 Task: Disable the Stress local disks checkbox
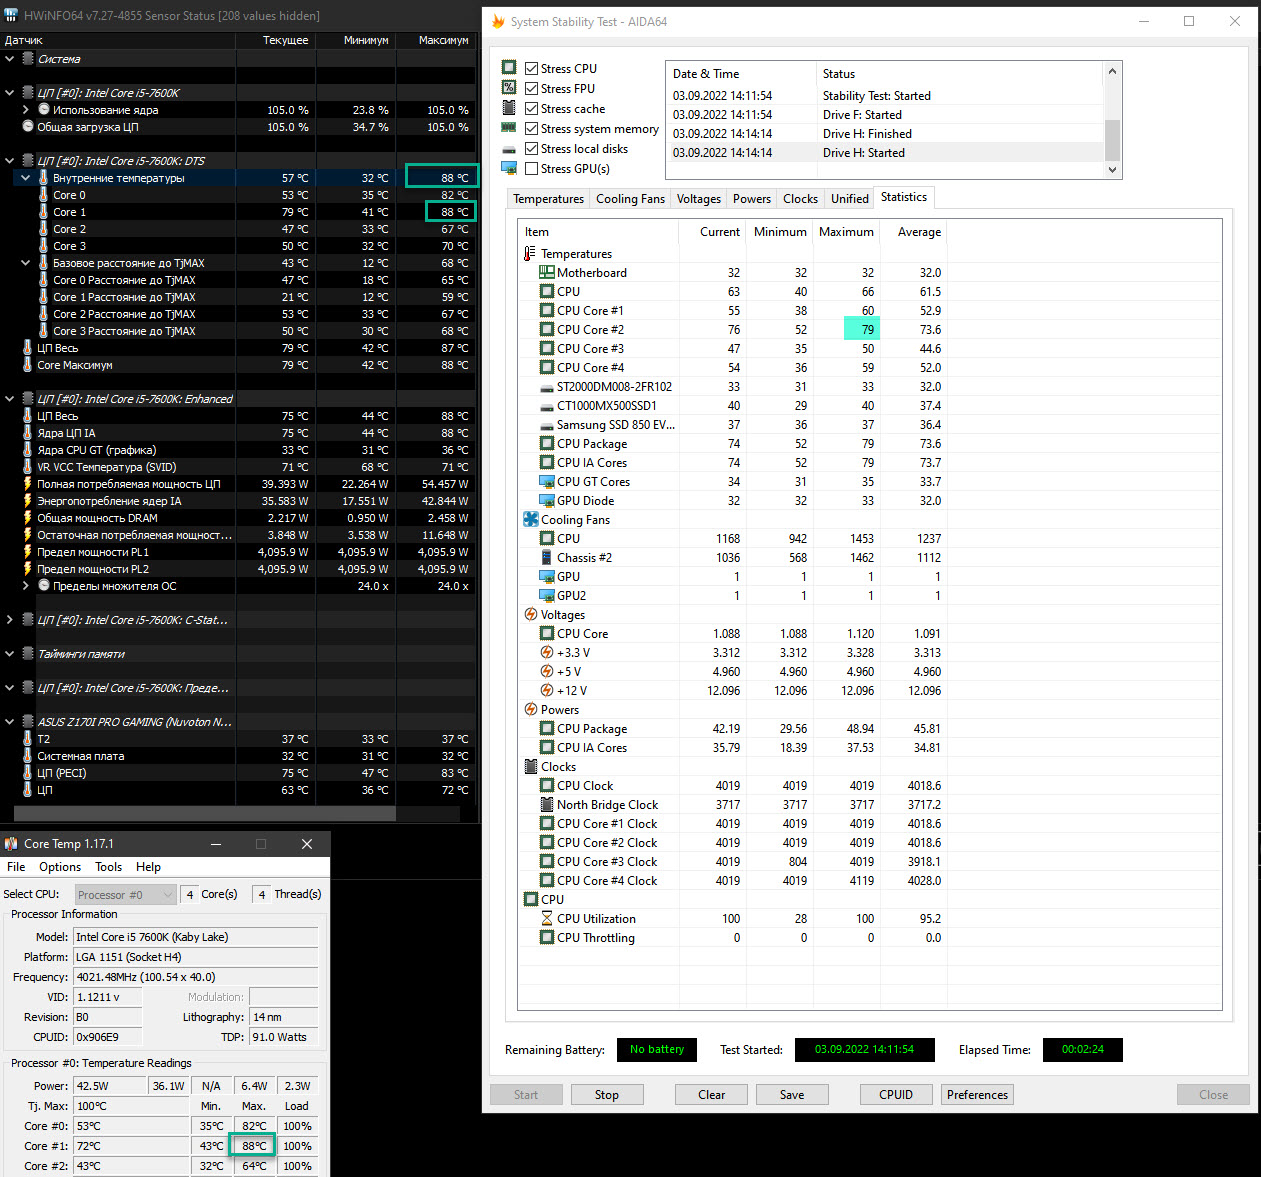[x=532, y=149]
